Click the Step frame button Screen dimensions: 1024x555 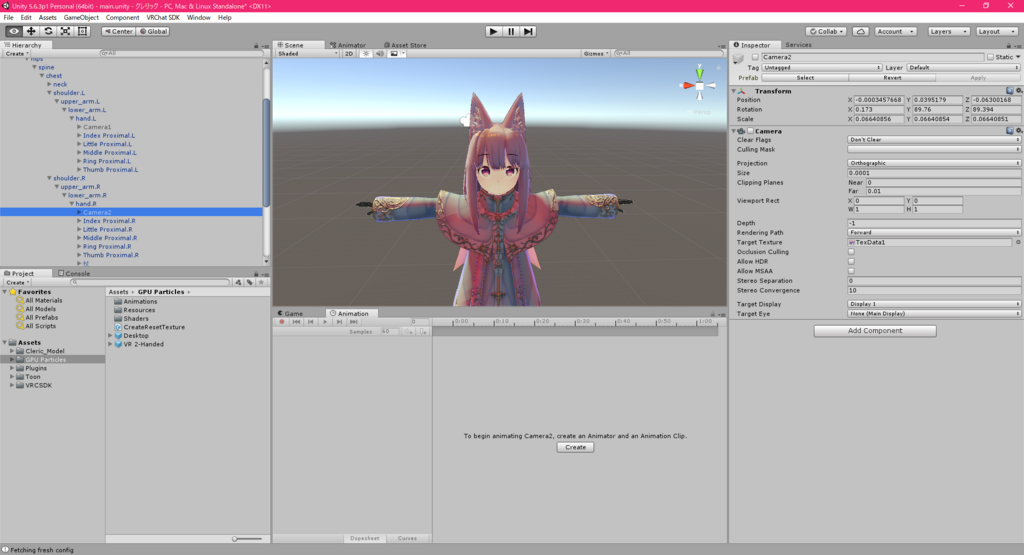[528, 31]
